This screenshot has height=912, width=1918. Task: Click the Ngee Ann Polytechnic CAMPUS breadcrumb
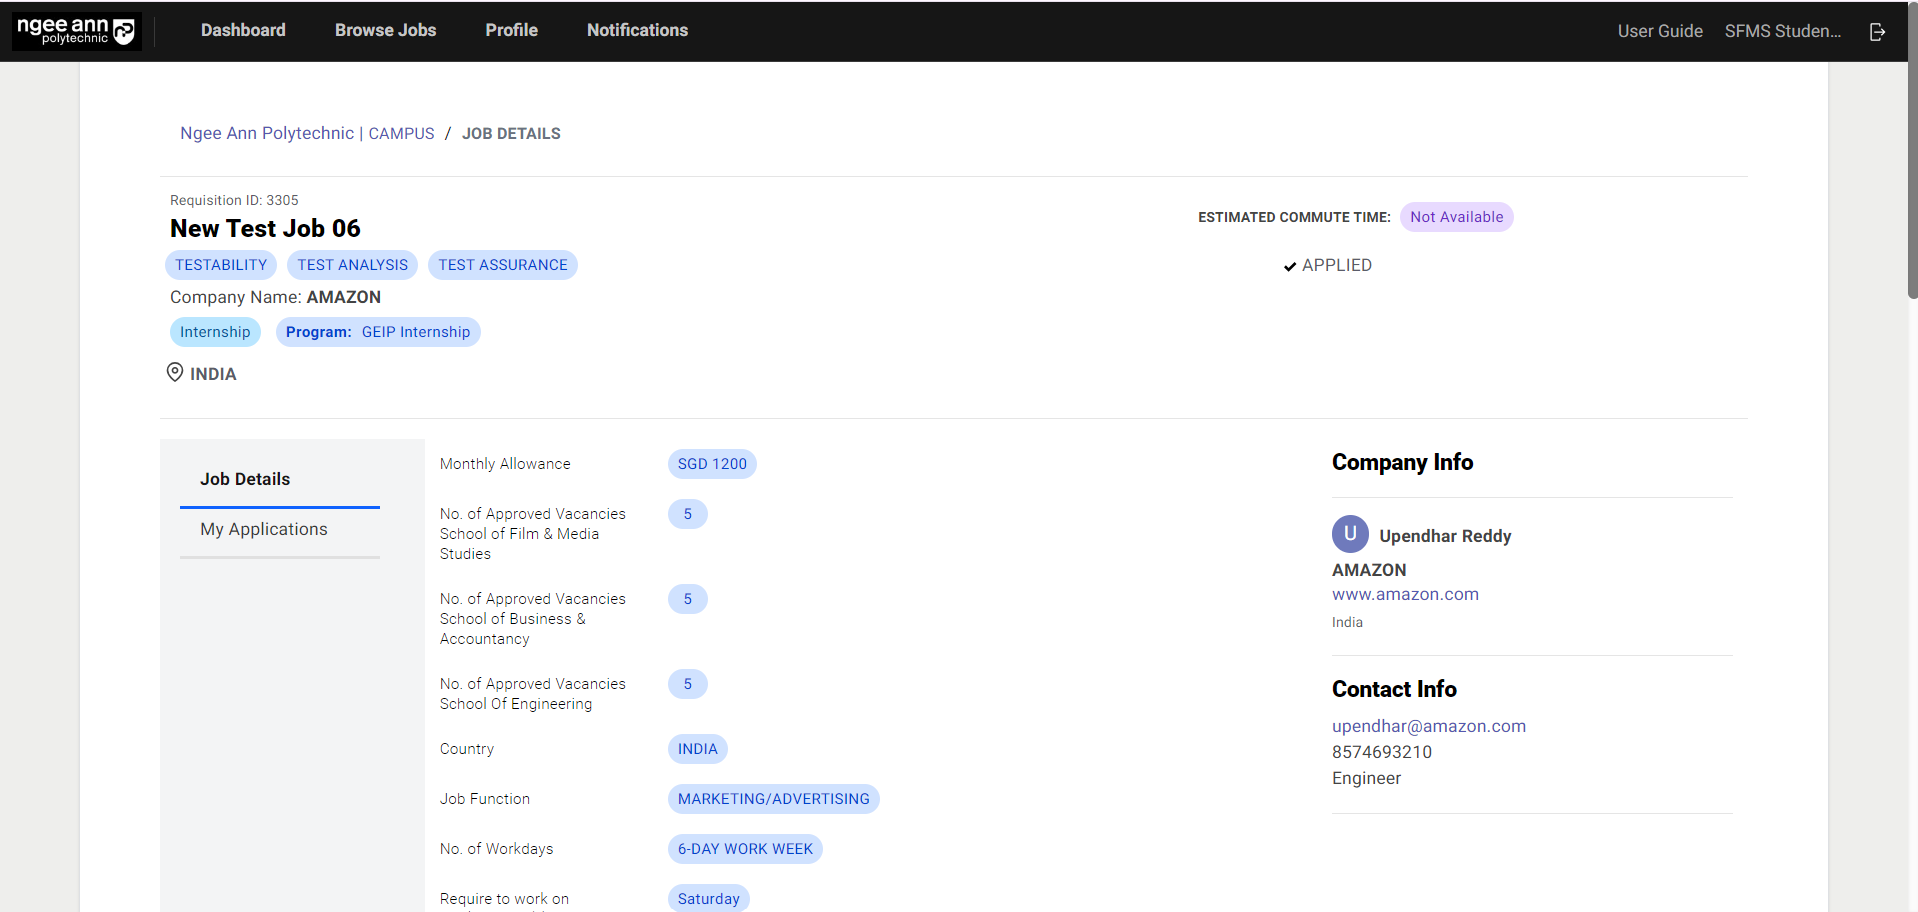pyautogui.click(x=307, y=133)
